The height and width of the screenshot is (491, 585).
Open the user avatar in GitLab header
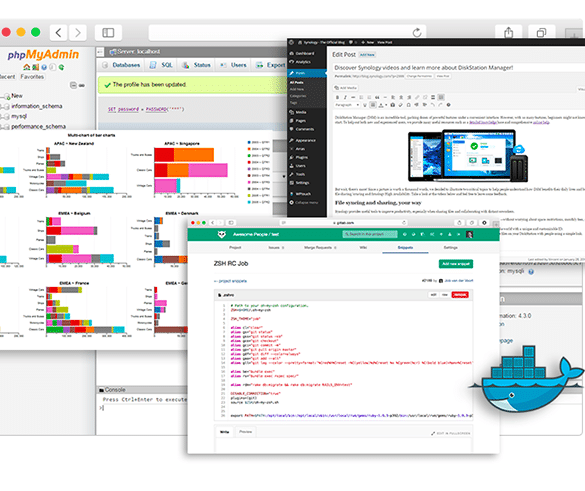pos(469,234)
